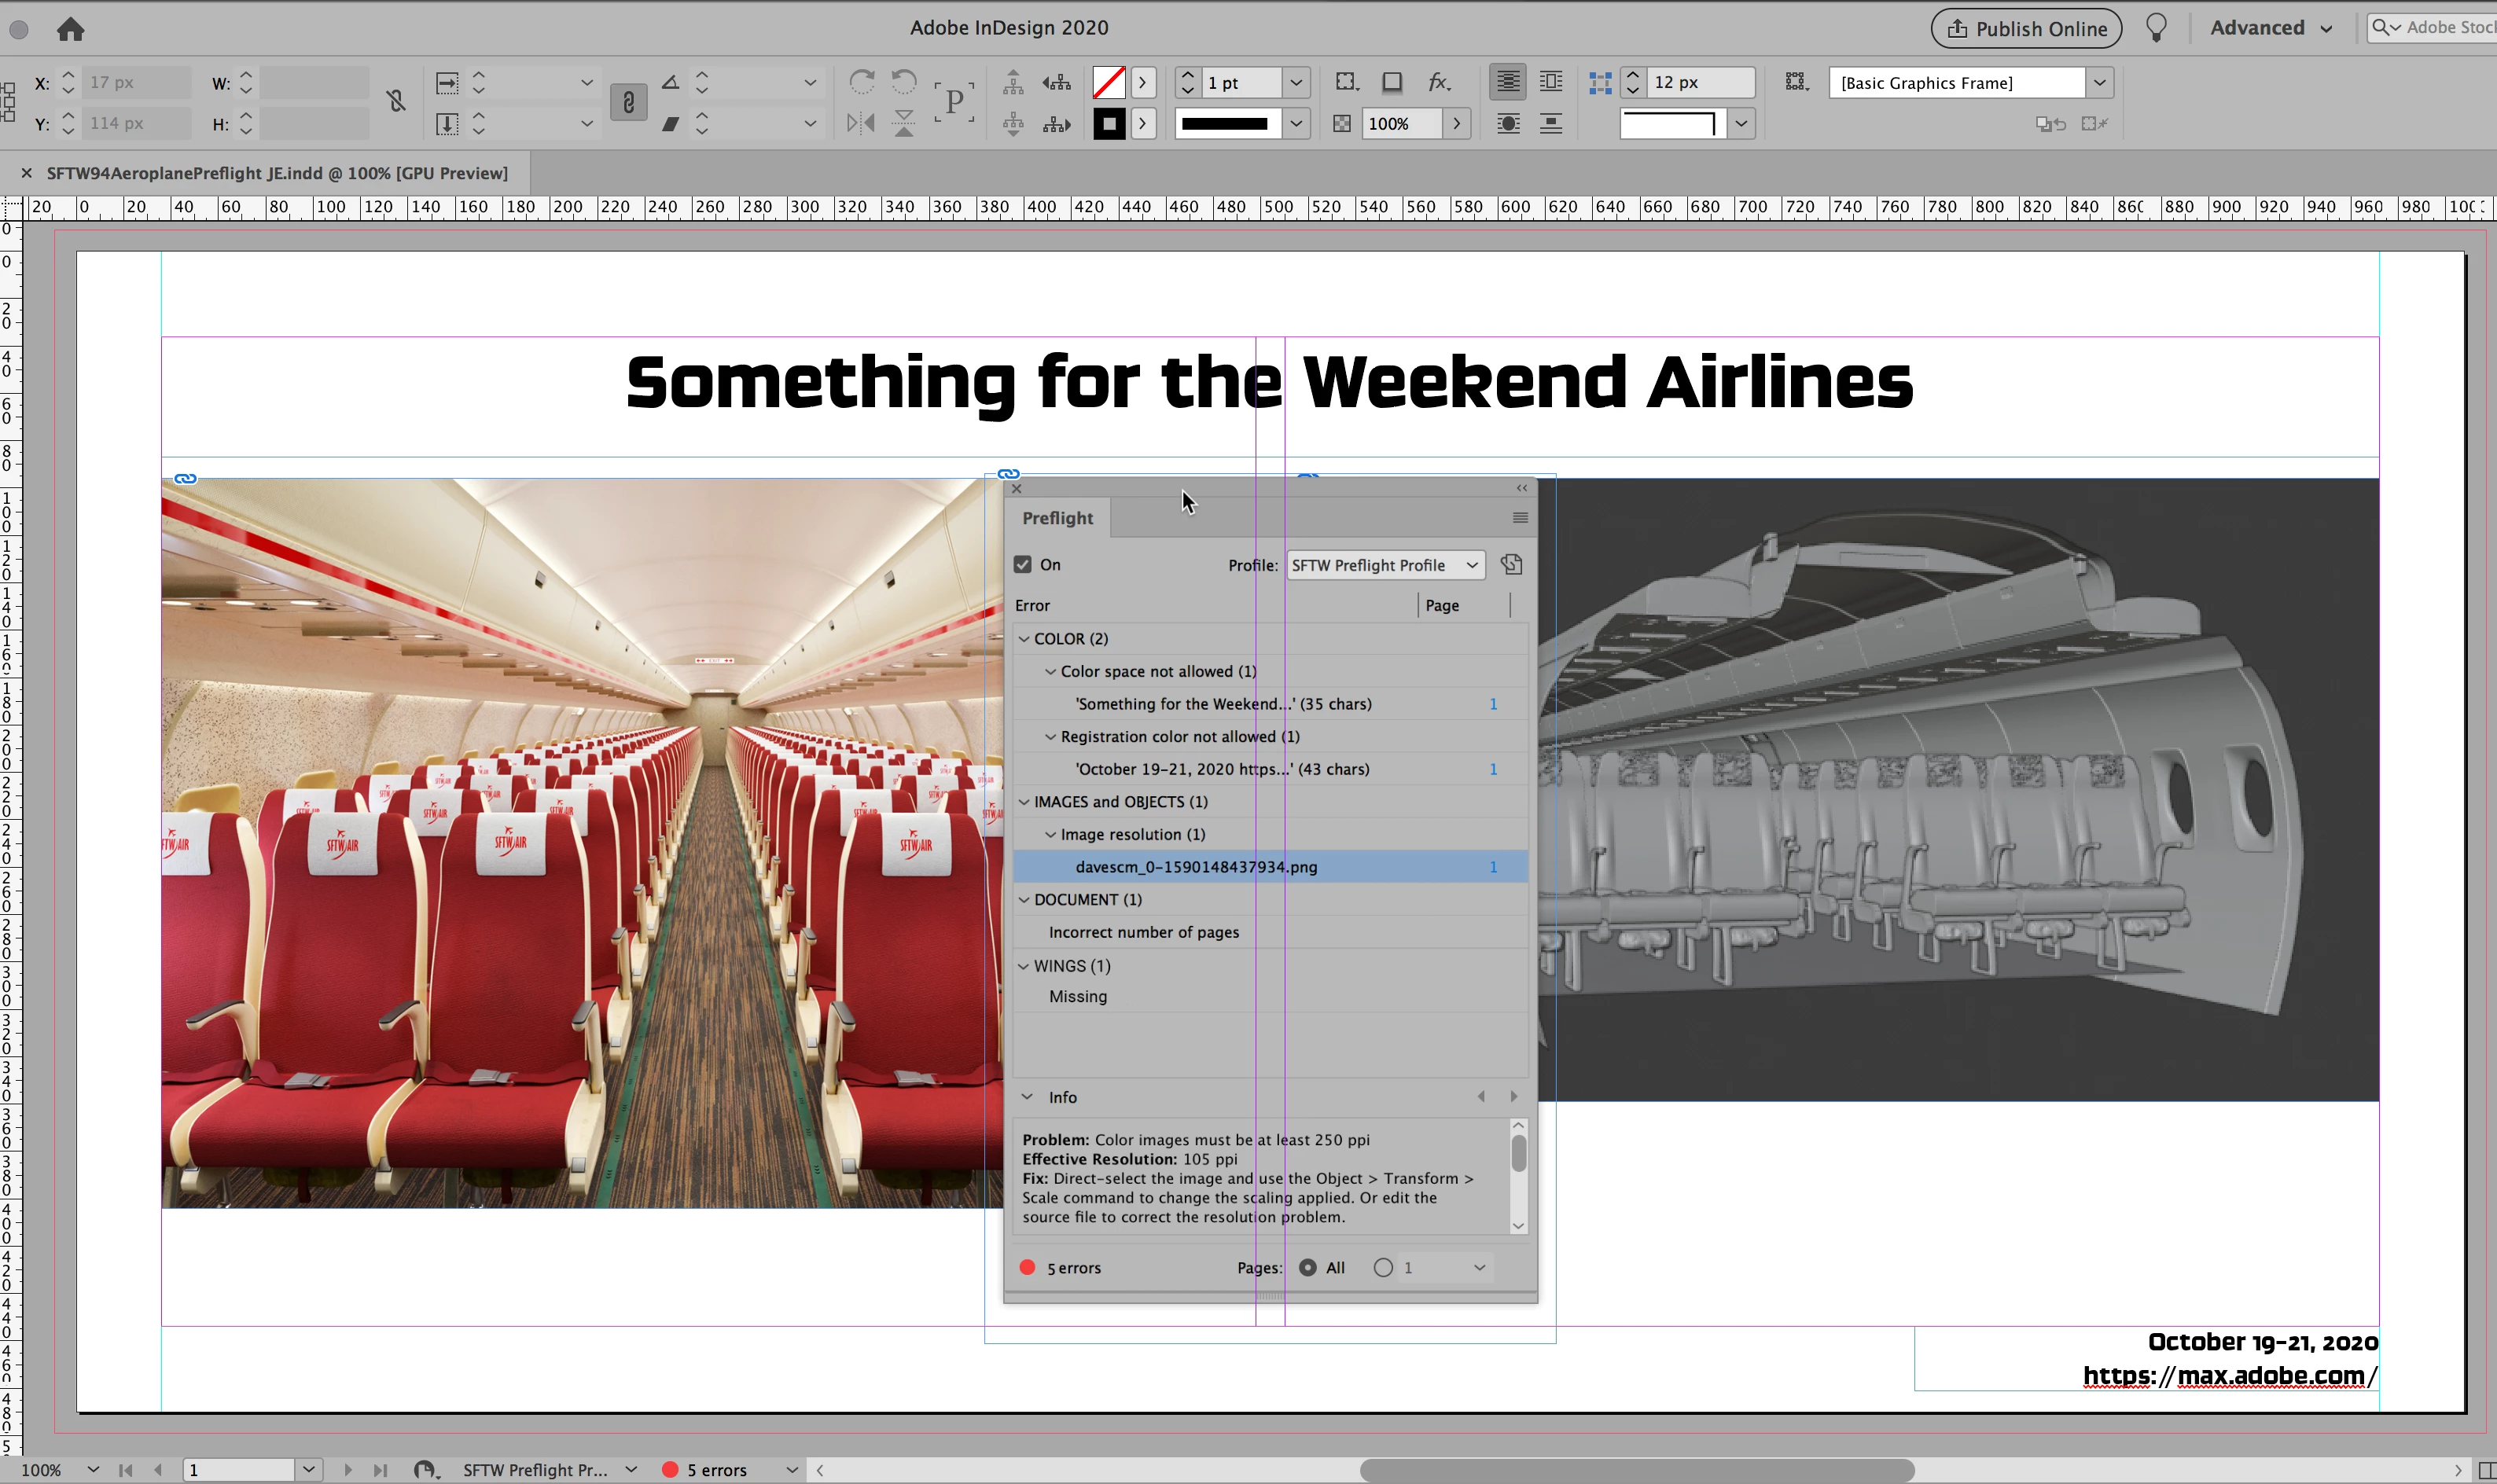
Task: Click the Publish Online button
Action: click(x=2026, y=29)
